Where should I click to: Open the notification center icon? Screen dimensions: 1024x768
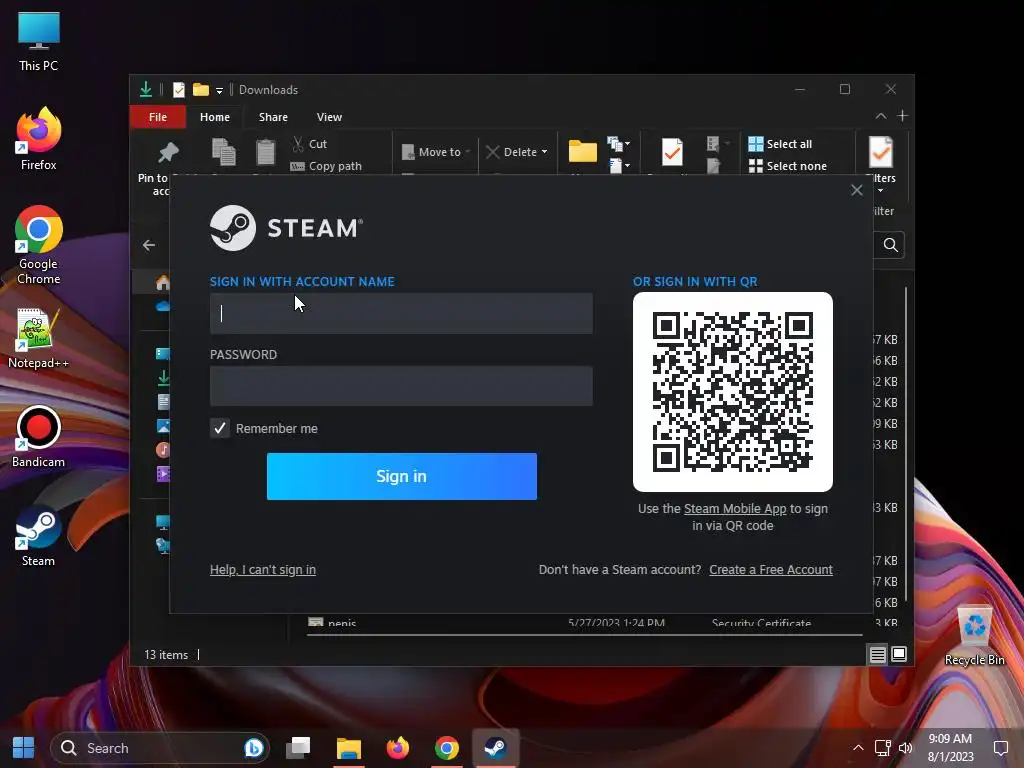click(x=1000, y=748)
